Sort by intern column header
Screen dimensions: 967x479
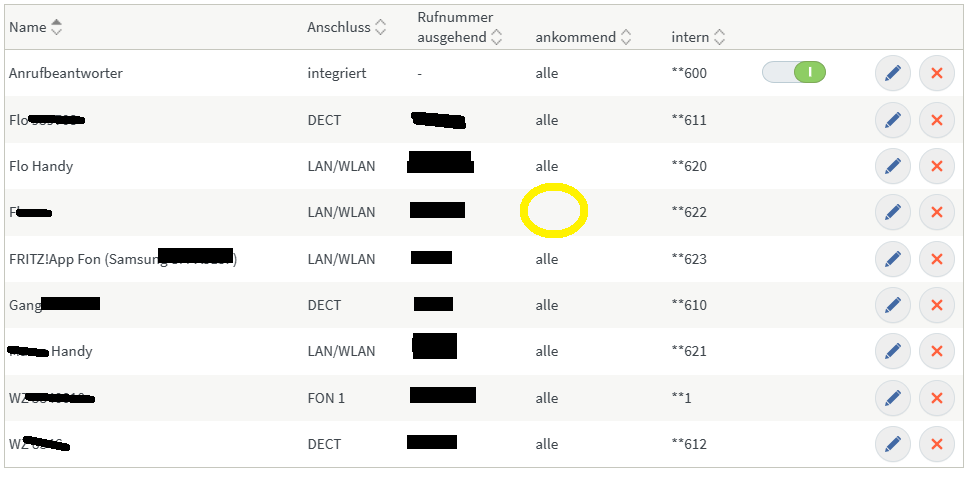(x=718, y=38)
